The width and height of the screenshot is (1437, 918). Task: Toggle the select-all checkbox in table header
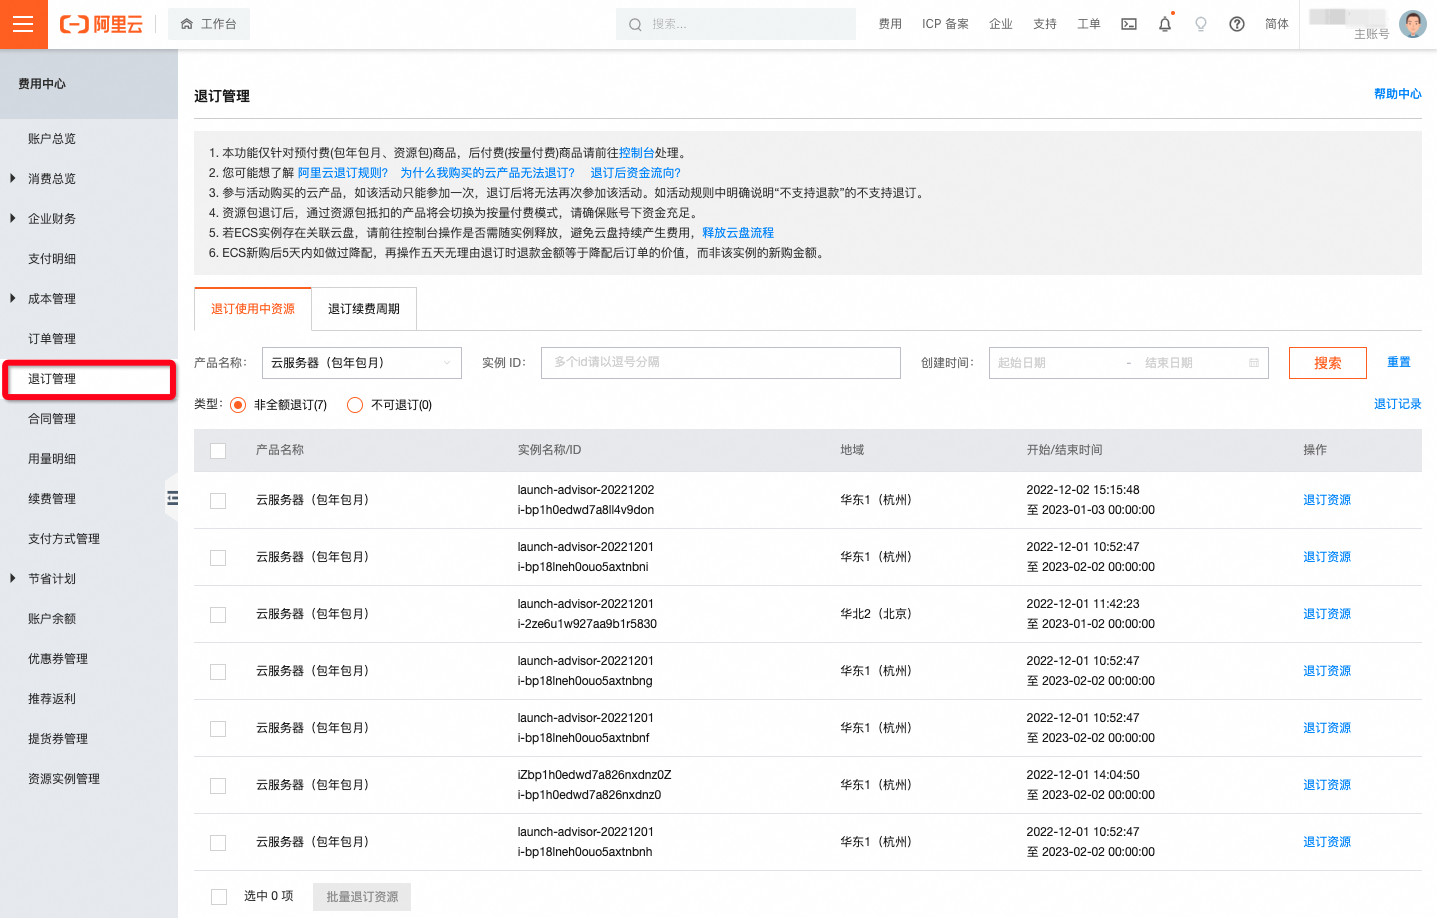pyautogui.click(x=218, y=451)
